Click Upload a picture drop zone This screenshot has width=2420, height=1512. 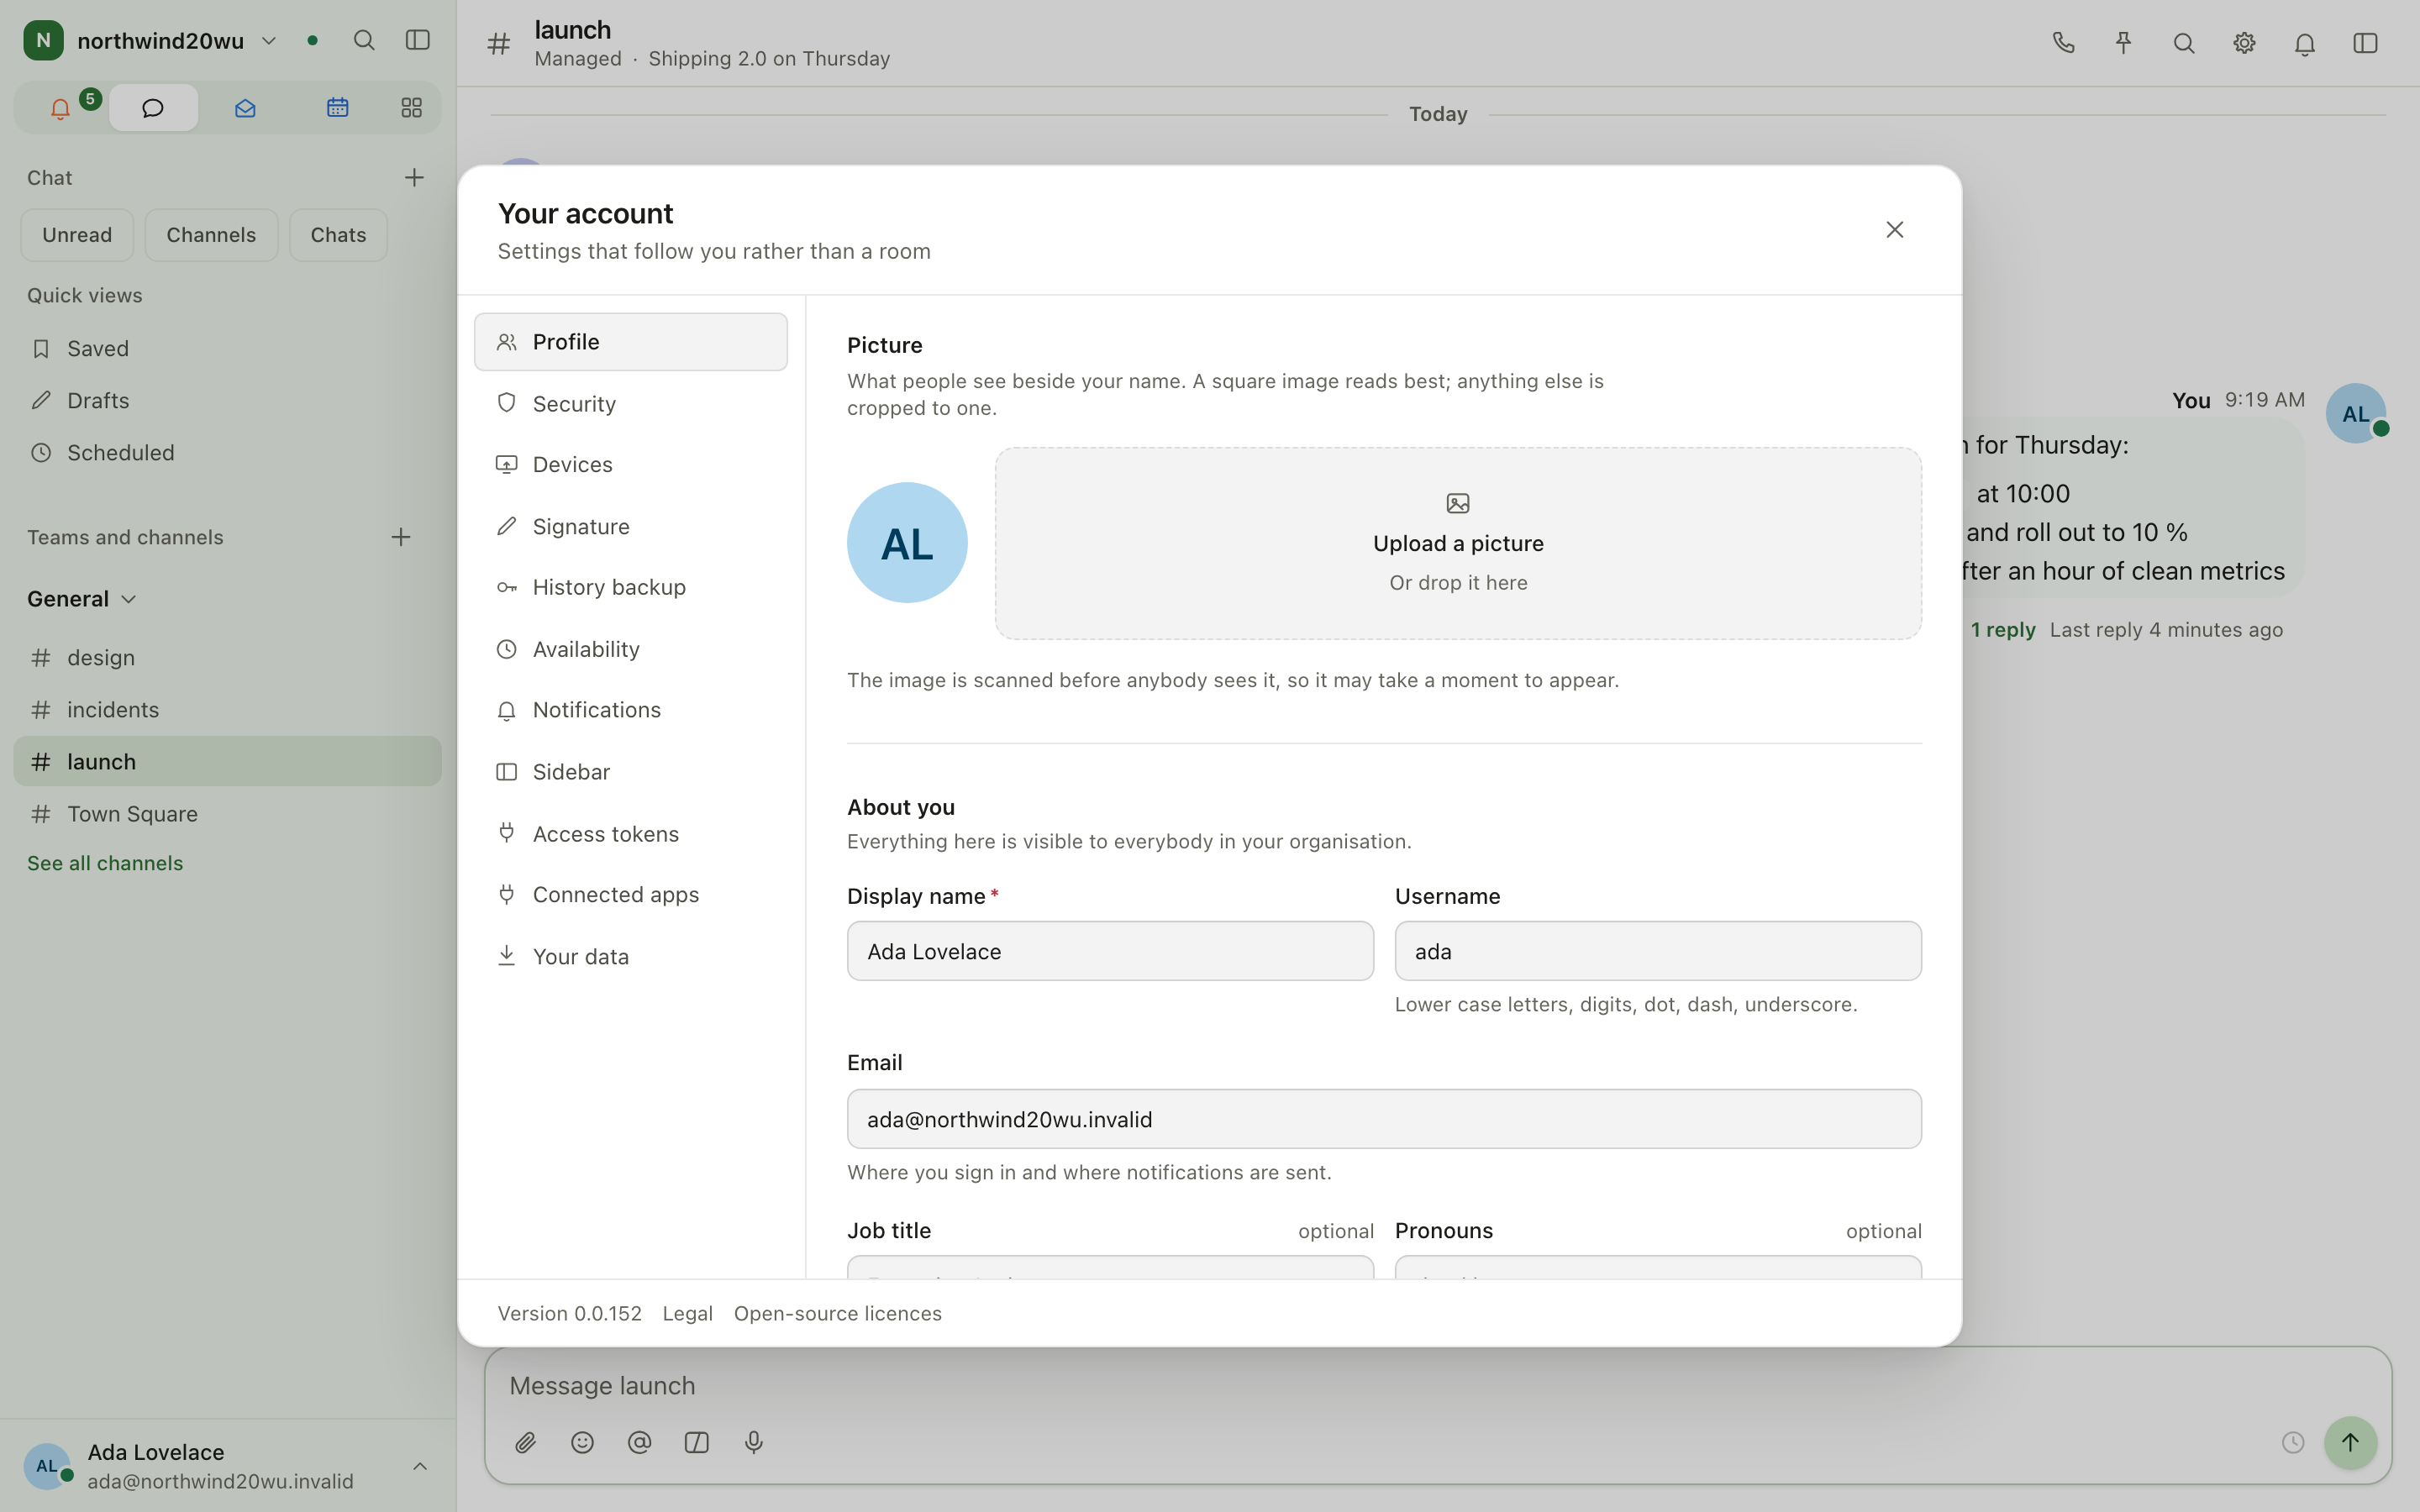1458,543
